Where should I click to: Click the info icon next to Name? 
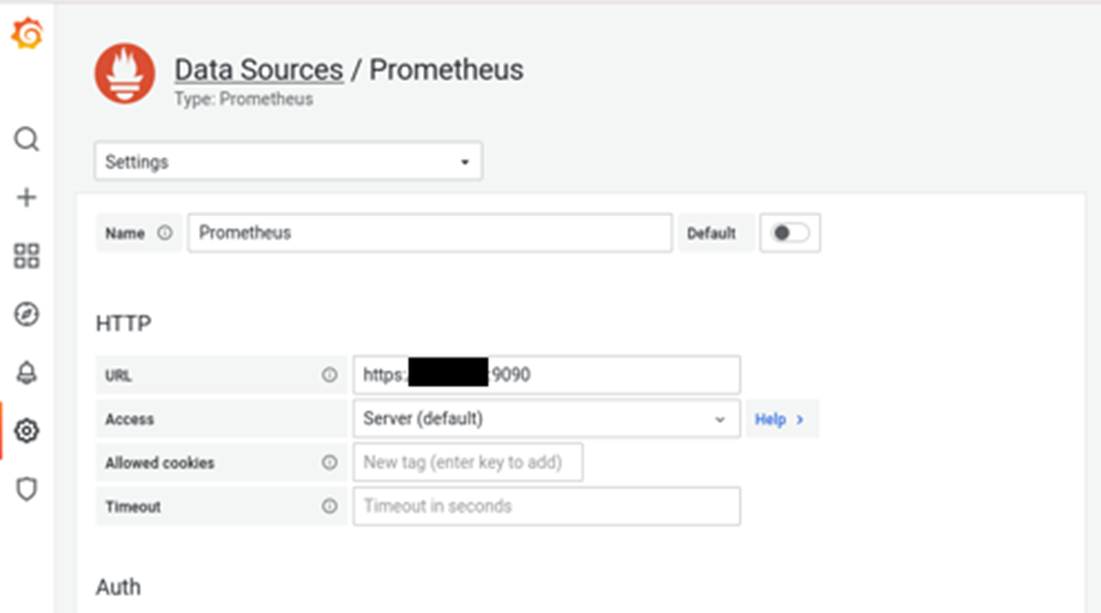(165, 233)
